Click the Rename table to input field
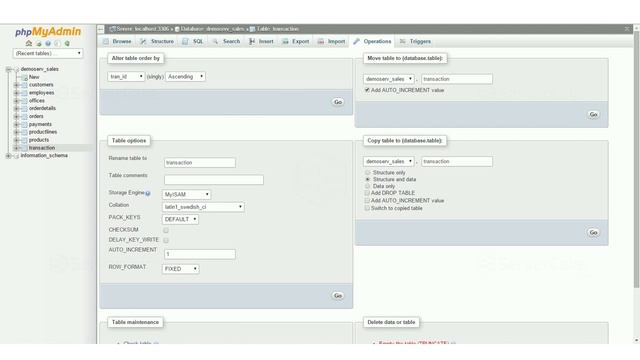Viewport: 640px width, 360px height. [x=200, y=162]
